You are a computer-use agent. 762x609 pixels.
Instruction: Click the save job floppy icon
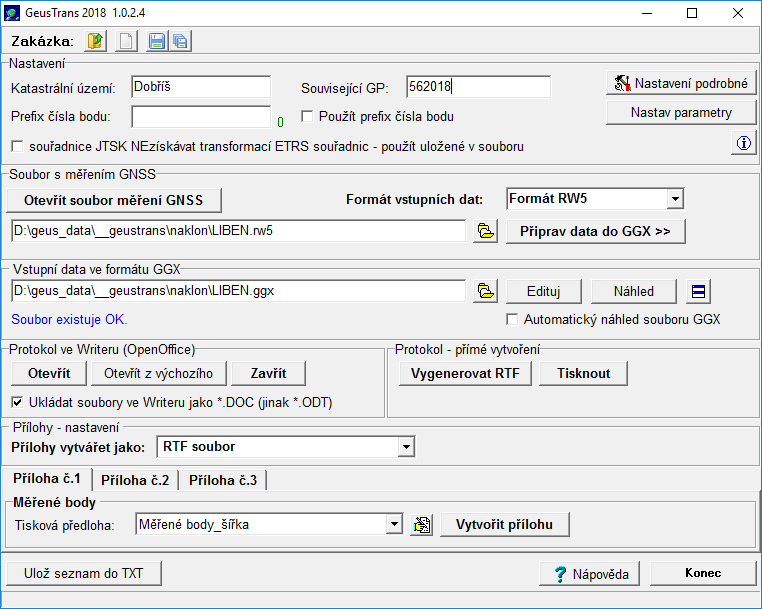[157, 41]
